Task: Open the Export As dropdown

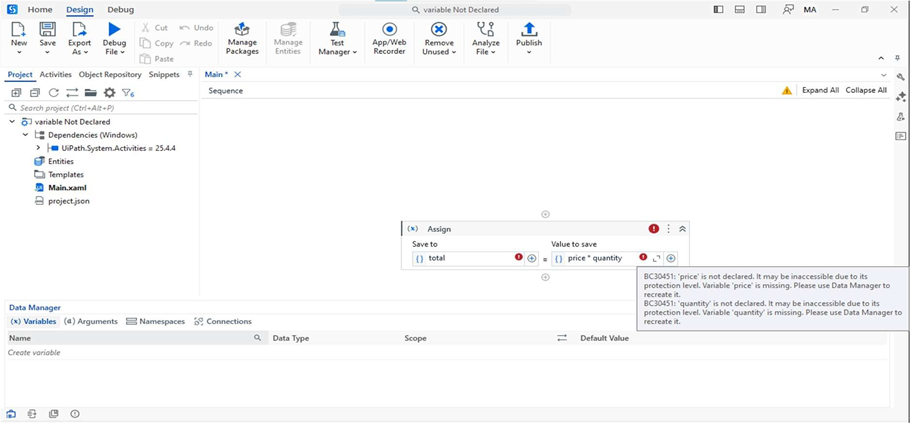Action: tap(79, 39)
